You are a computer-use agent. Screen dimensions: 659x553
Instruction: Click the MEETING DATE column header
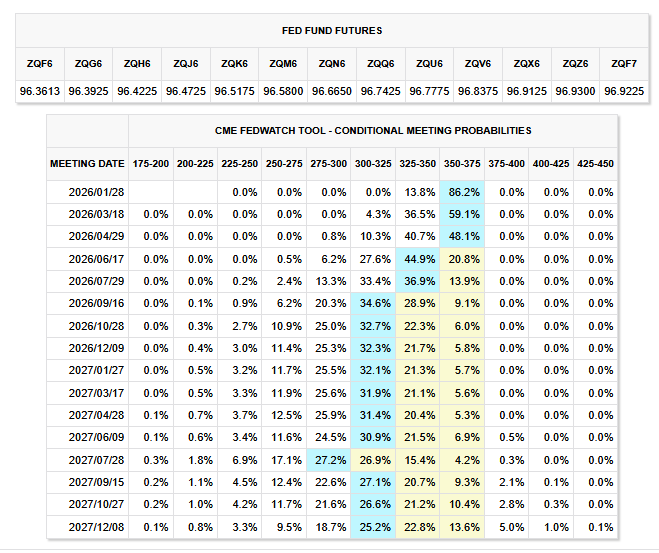[88, 163]
